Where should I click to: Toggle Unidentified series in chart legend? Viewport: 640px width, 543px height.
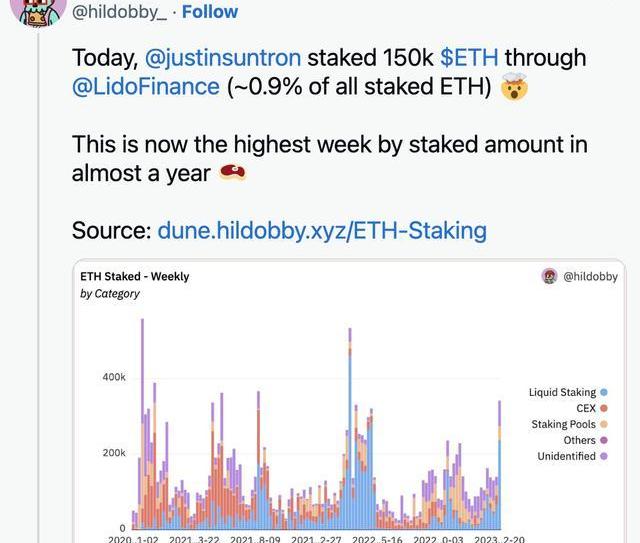604,456
